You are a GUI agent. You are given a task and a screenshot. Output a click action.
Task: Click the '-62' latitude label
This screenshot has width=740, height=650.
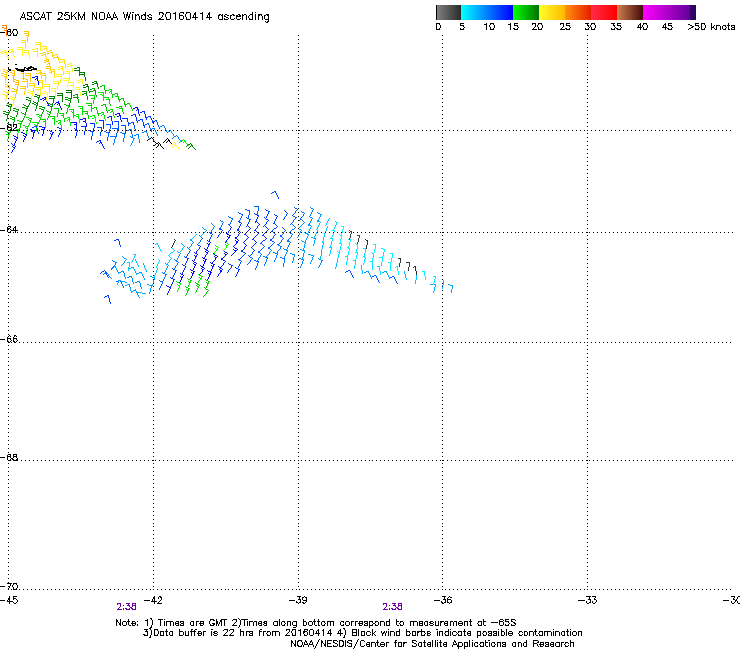coord(9,127)
